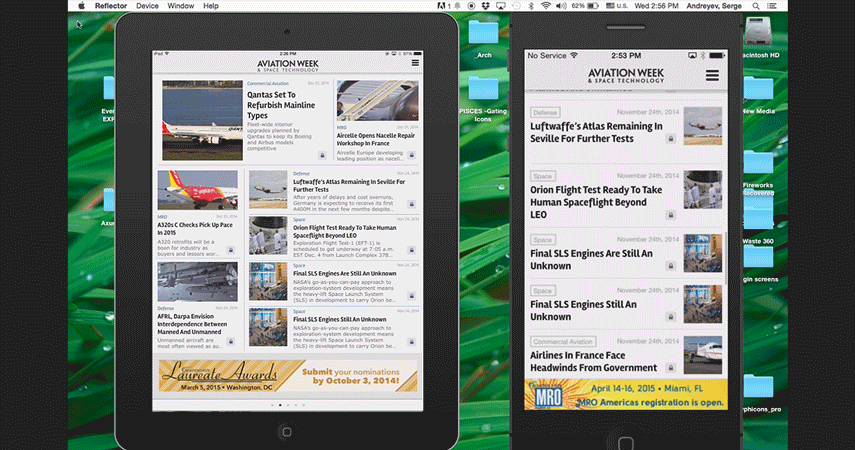This screenshot has width=855, height=450.
Task: Open iPad Final SLS Engines Are Still An Unknown
Action: 345,273
